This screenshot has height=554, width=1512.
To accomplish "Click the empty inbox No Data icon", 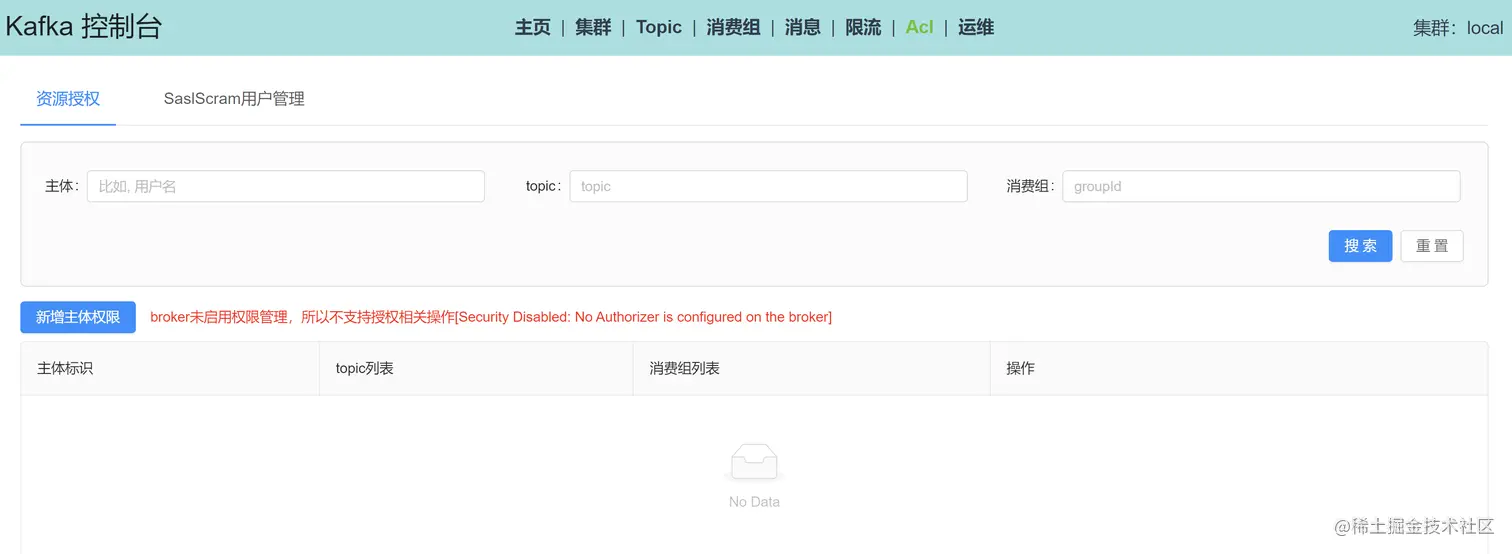I will [x=754, y=462].
